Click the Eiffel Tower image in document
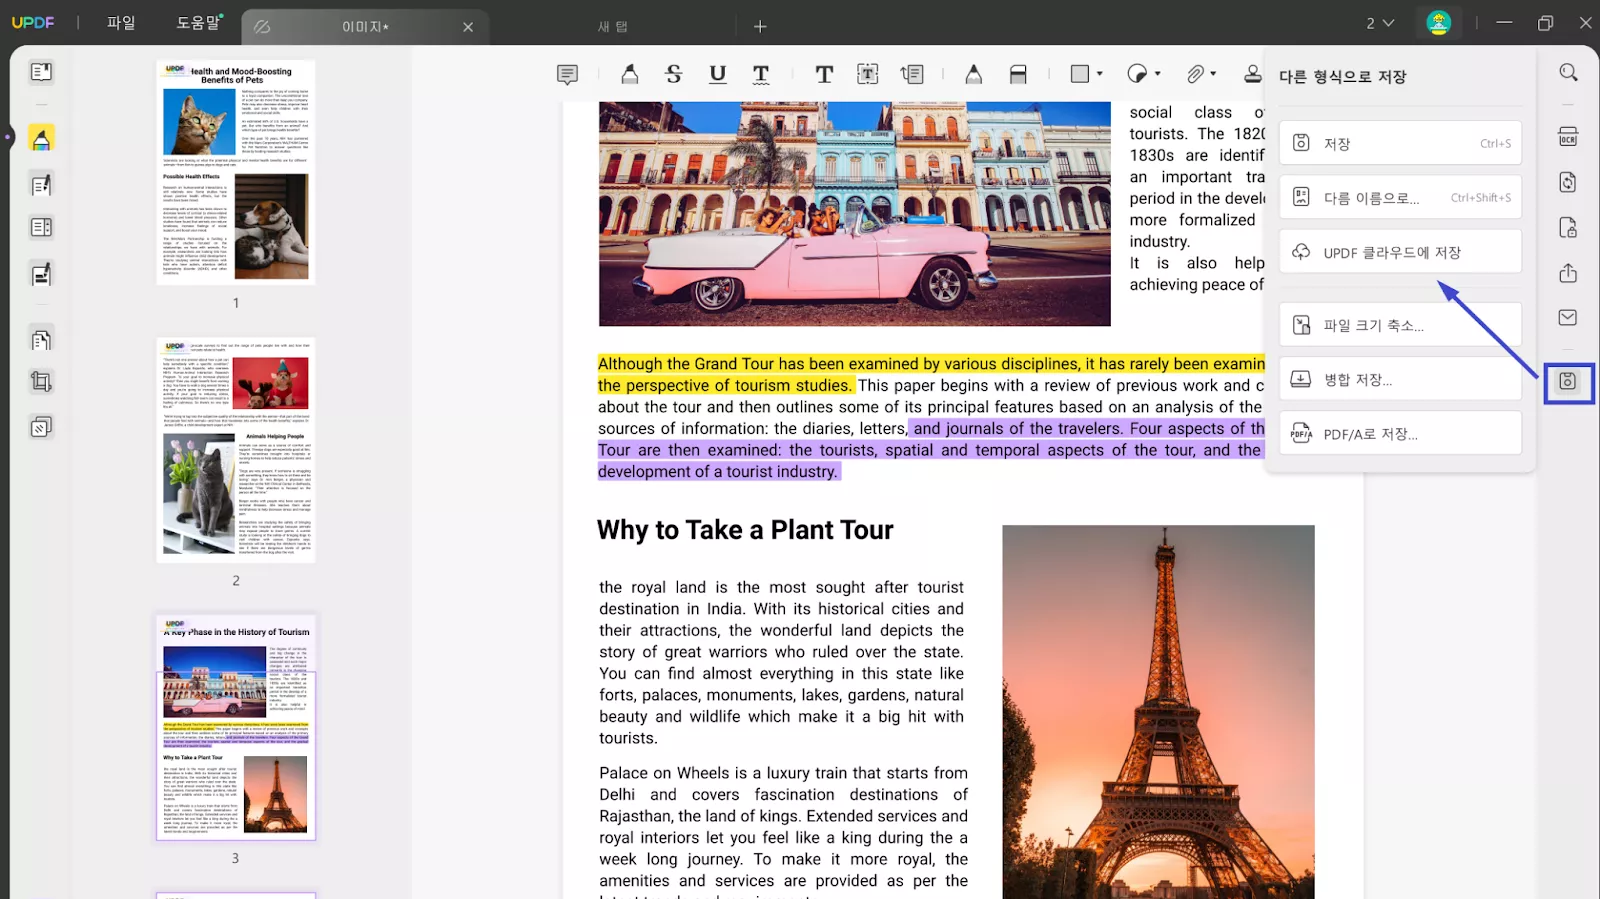 [1158, 712]
